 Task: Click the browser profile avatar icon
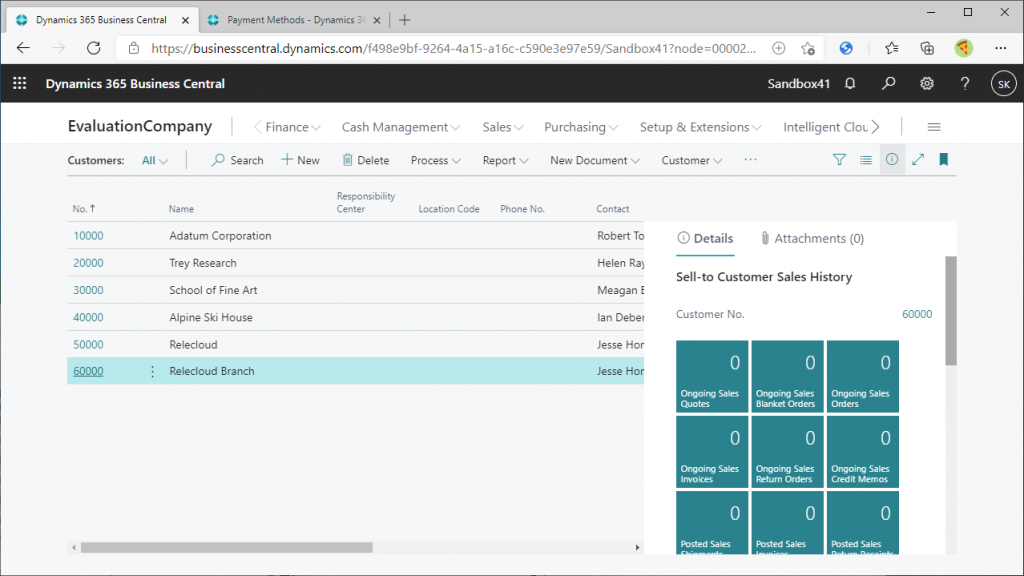click(x=963, y=48)
